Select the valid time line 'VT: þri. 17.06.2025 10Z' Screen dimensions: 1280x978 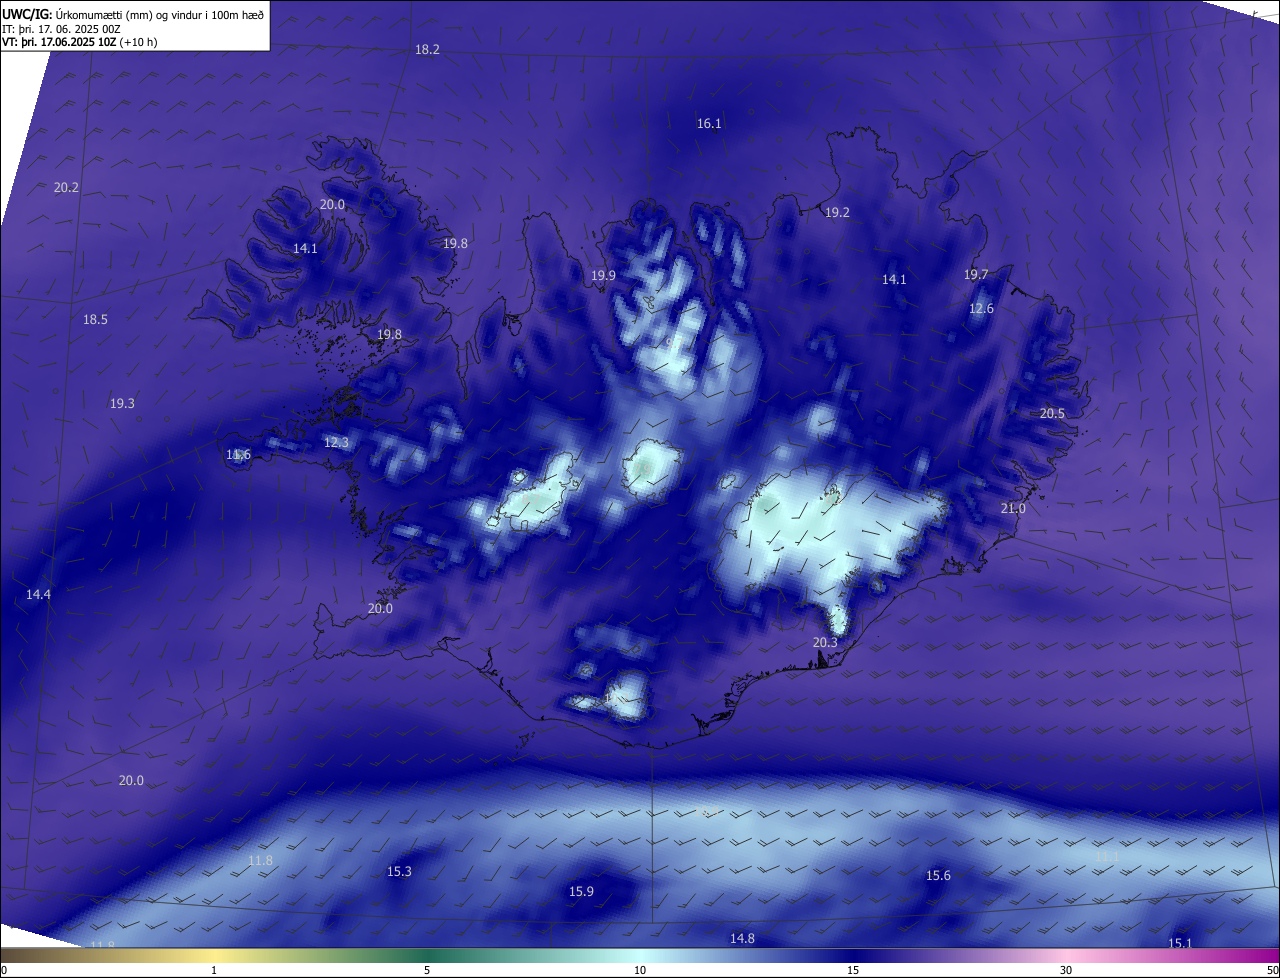(x=59, y=42)
